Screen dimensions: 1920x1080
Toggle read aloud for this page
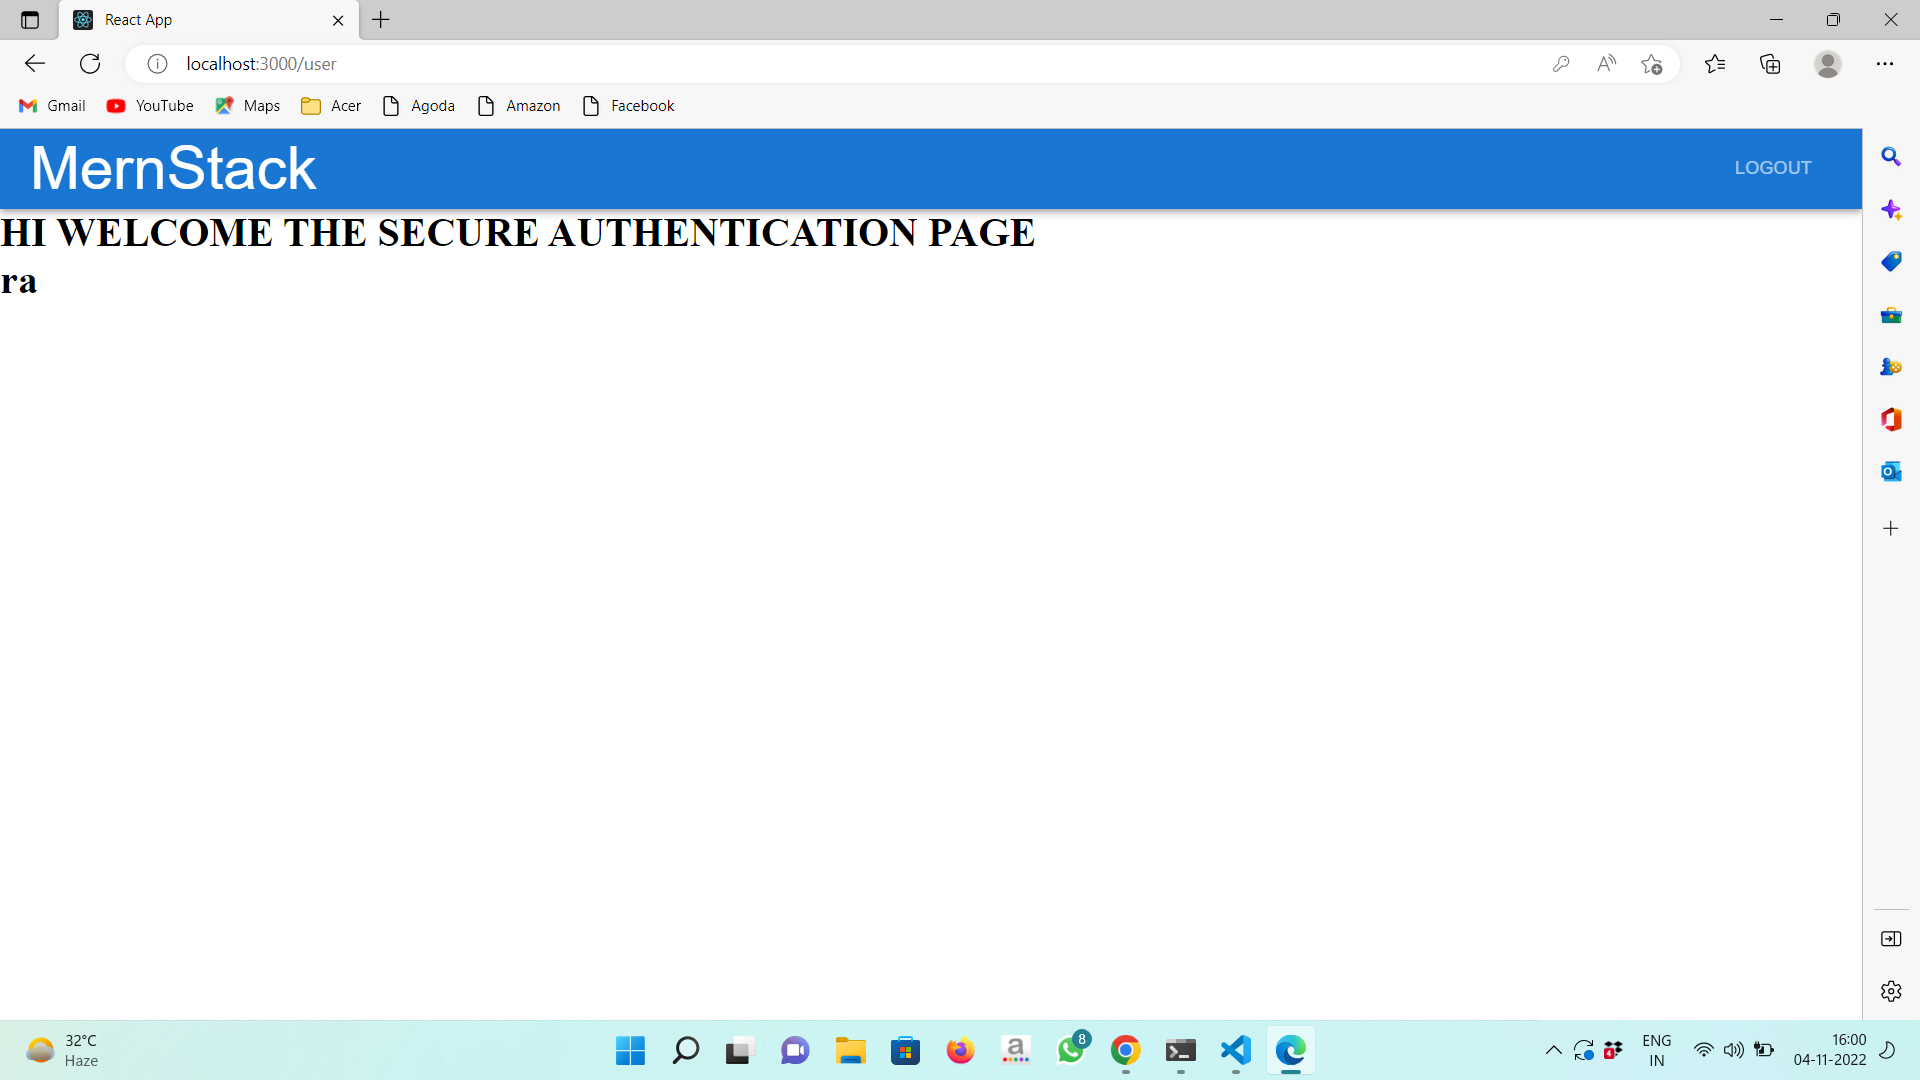pyautogui.click(x=1606, y=63)
